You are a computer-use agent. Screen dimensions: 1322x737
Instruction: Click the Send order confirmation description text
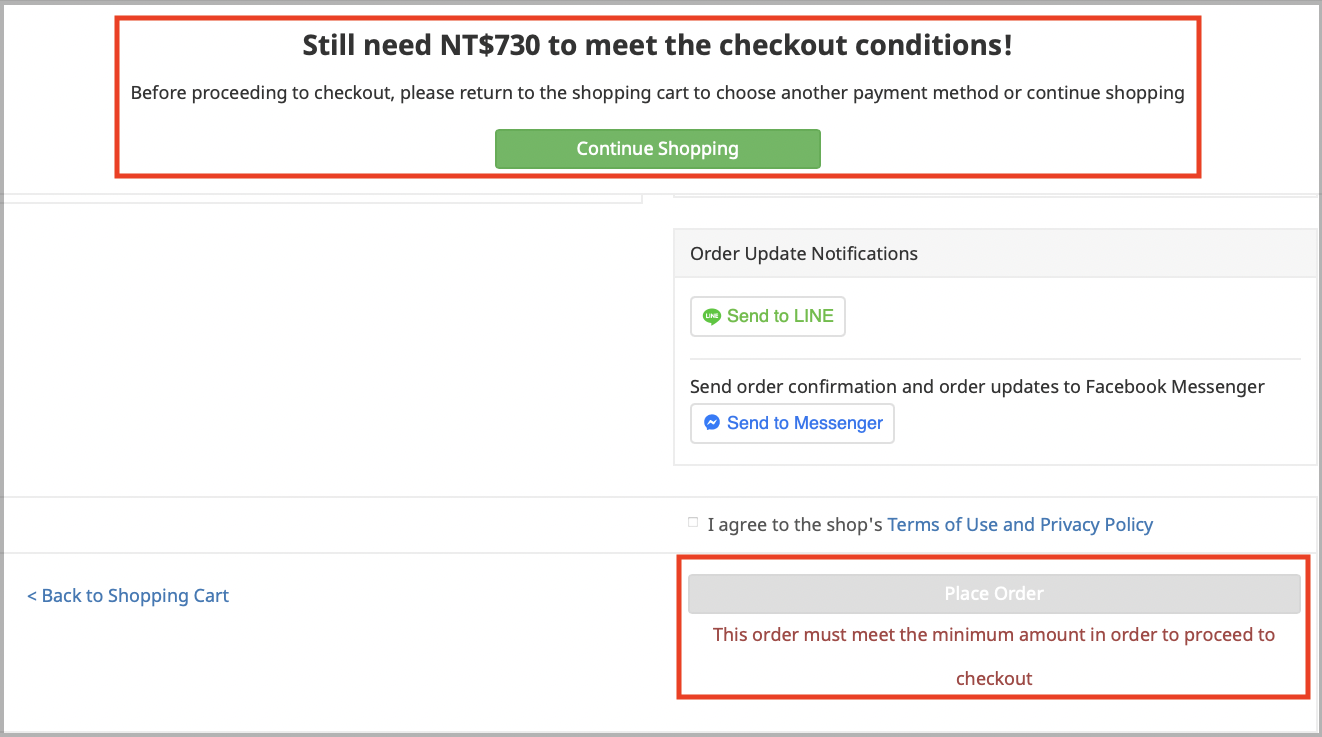(x=977, y=386)
